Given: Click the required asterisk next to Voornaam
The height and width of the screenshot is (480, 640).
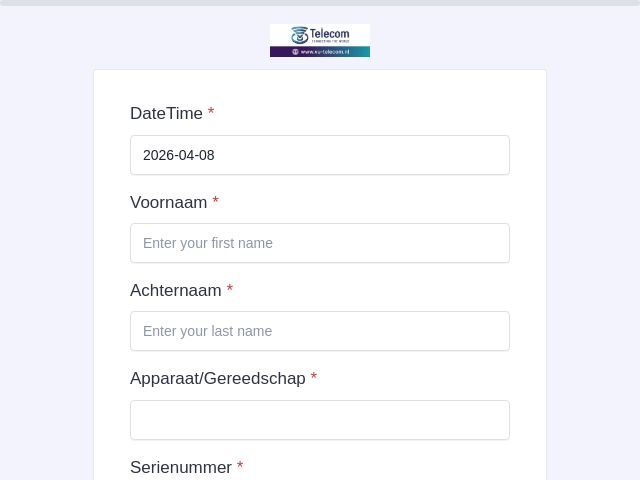Looking at the screenshot, I should 216,200.
